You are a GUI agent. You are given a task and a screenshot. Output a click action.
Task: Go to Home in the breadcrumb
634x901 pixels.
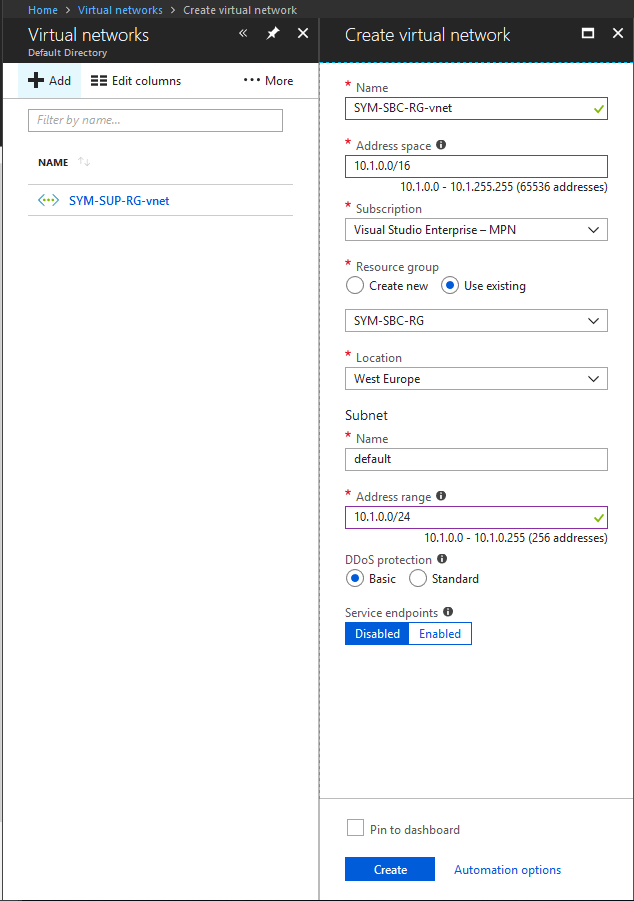coord(43,10)
